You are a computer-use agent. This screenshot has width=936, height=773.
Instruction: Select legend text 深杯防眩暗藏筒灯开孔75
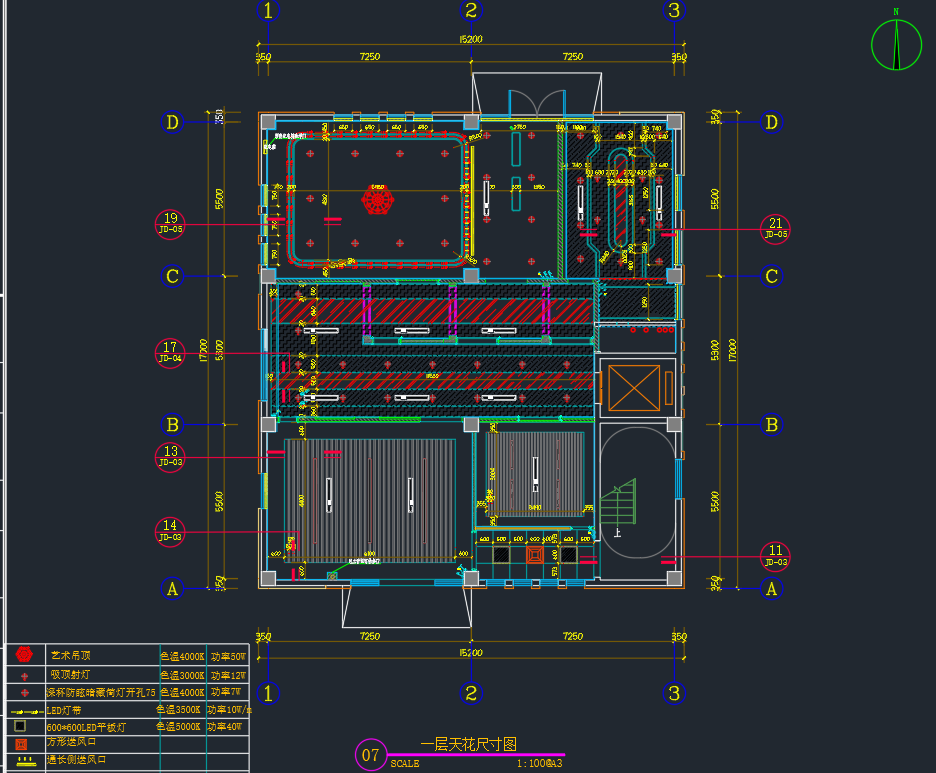(101, 692)
